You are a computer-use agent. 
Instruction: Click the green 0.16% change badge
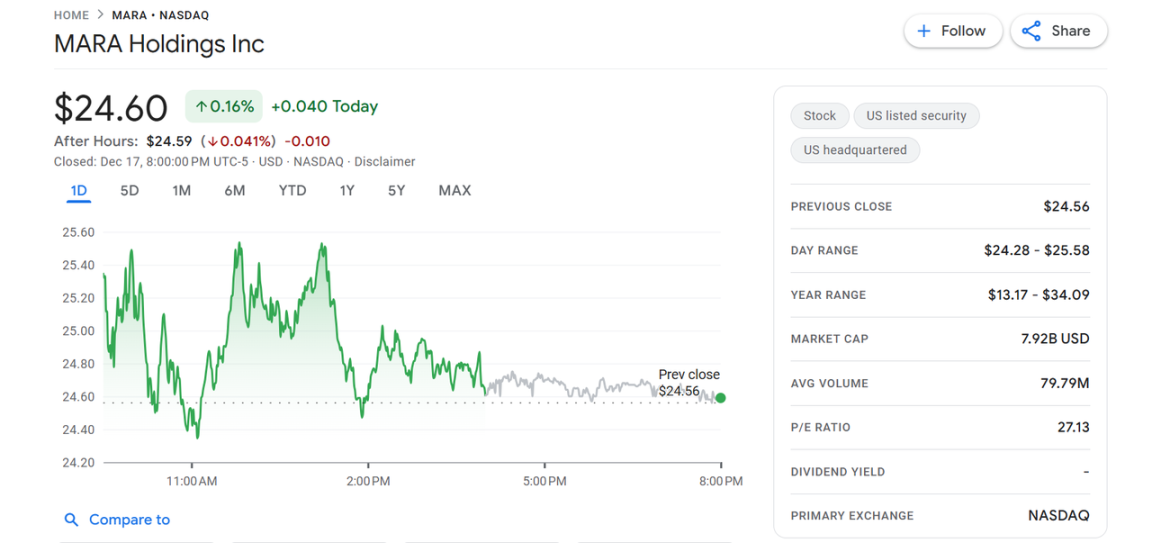(224, 106)
